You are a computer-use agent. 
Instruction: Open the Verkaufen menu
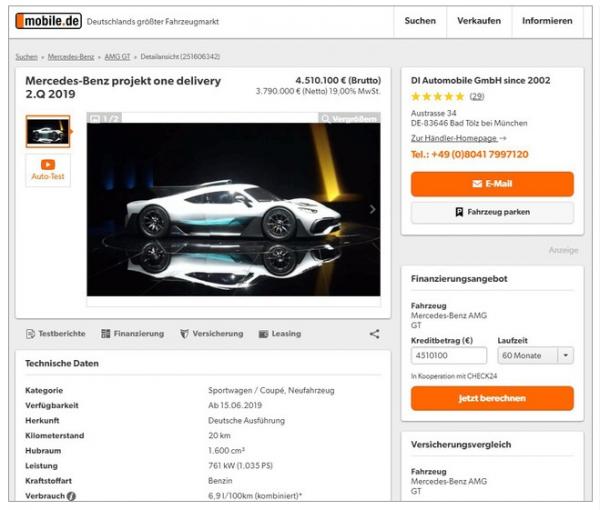(x=479, y=21)
